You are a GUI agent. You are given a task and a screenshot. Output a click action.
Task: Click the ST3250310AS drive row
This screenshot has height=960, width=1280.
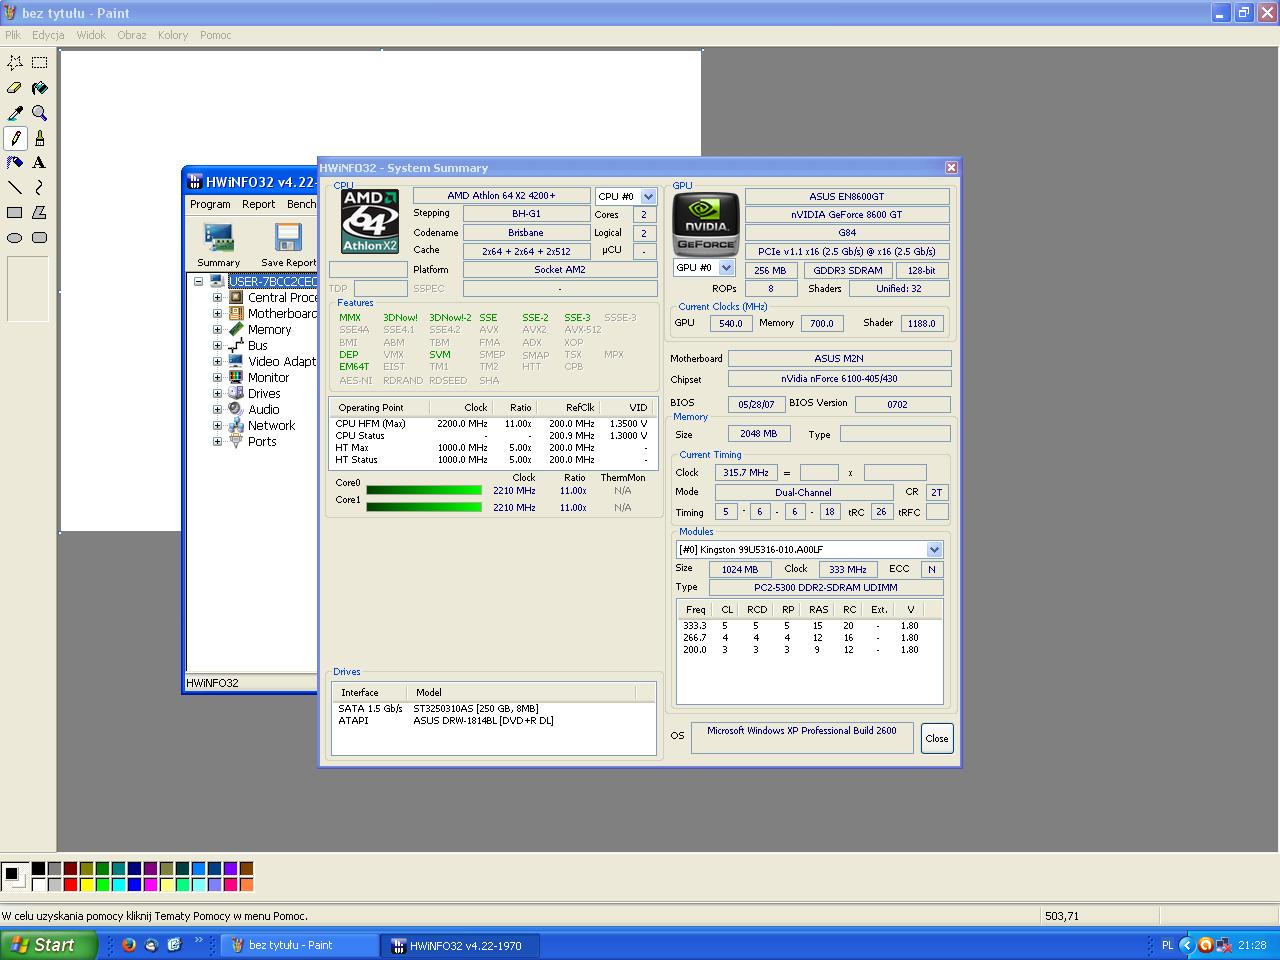tap(494, 708)
